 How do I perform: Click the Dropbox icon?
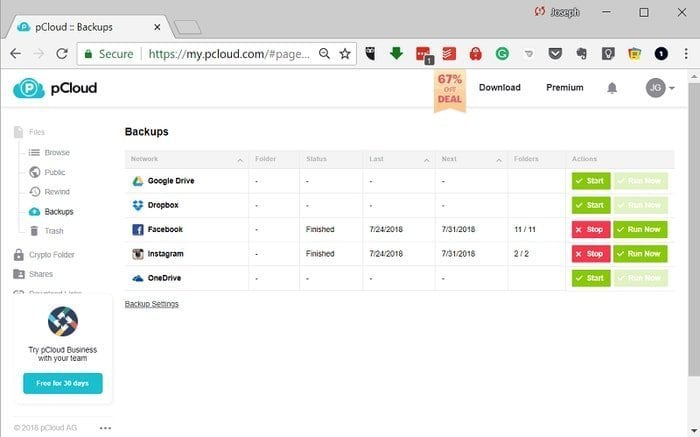pos(138,205)
